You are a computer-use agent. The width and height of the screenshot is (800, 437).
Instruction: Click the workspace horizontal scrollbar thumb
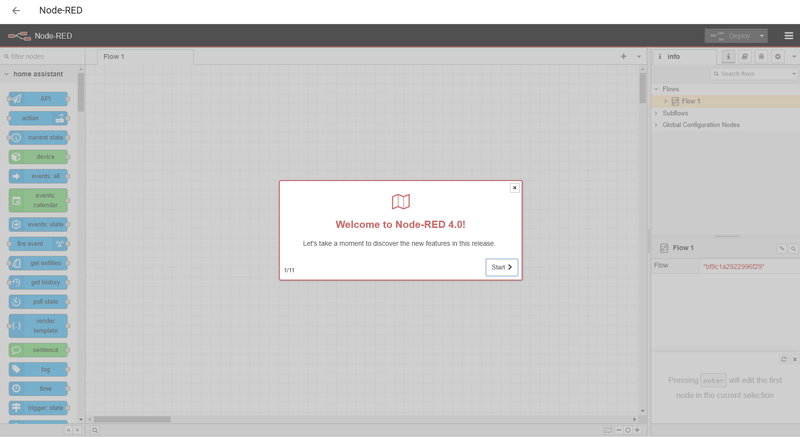(132, 419)
